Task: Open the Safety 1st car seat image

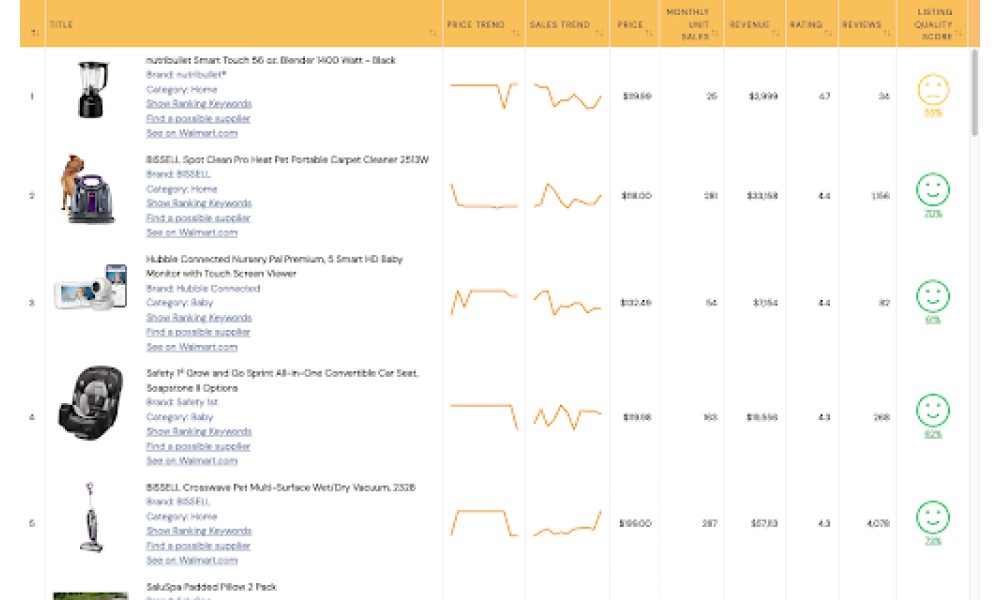Action: click(91, 402)
